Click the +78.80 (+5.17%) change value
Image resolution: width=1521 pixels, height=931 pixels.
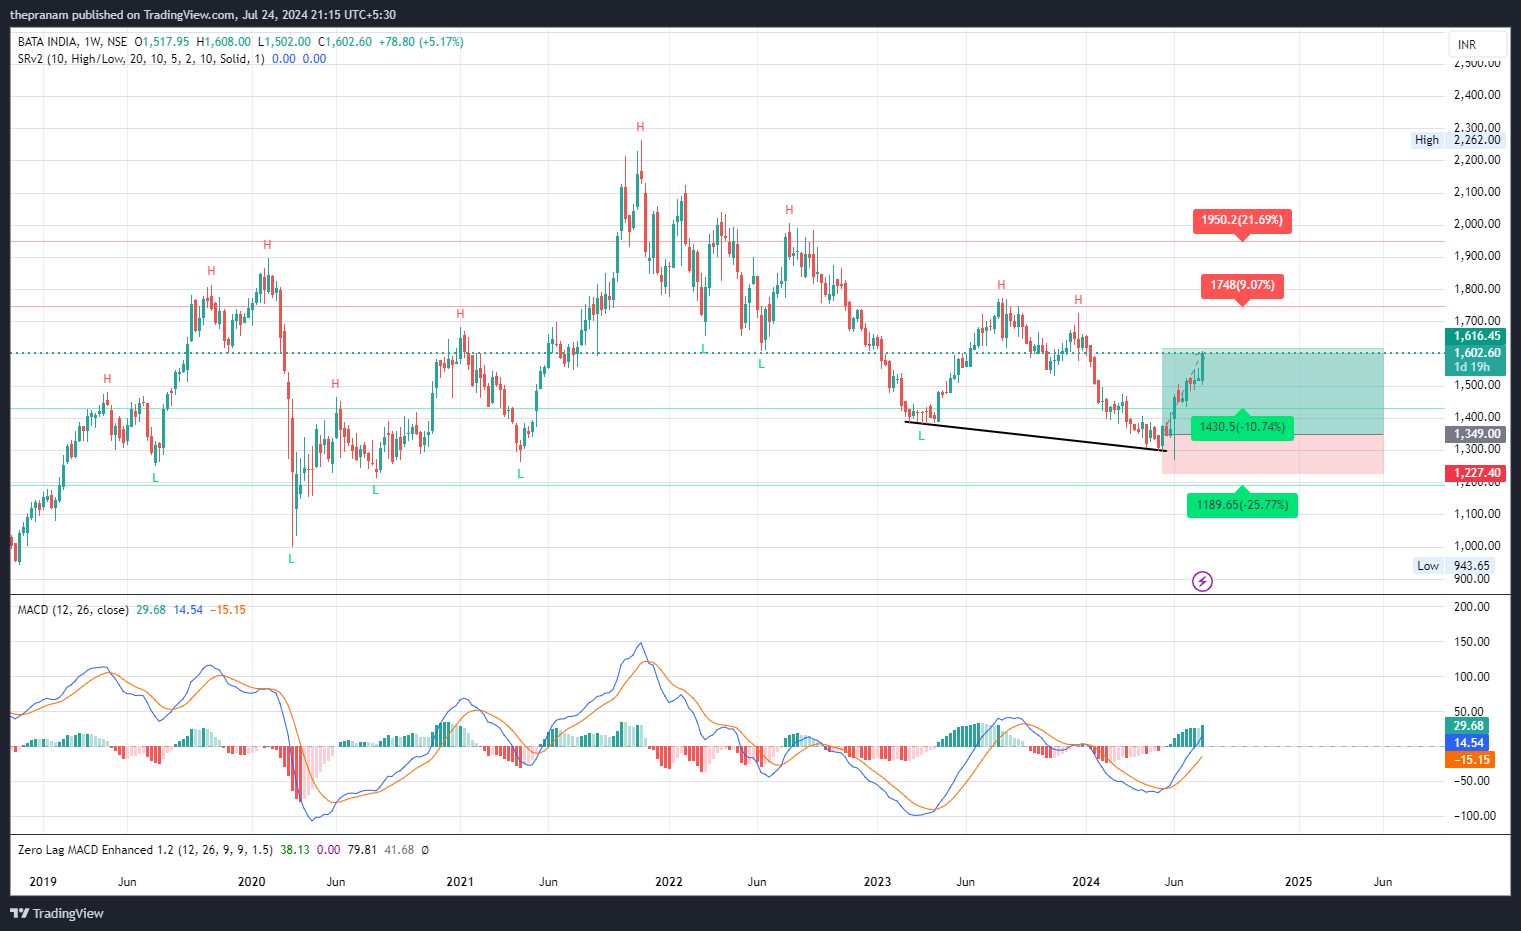pos(421,42)
